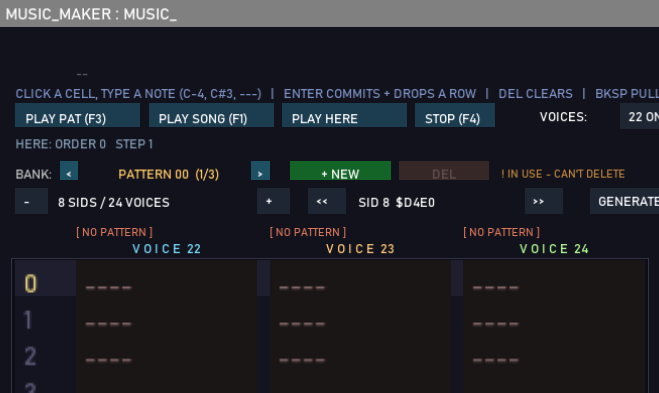Go to next bank pattern arrow
The image size is (659, 393).
pyautogui.click(x=260, y=171)
